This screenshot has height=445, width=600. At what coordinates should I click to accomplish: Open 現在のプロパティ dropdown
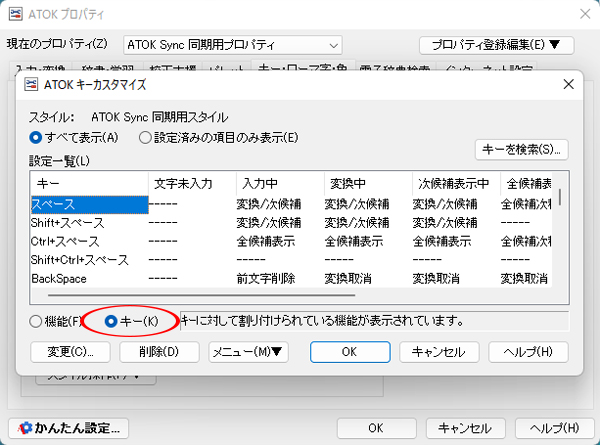233,45
